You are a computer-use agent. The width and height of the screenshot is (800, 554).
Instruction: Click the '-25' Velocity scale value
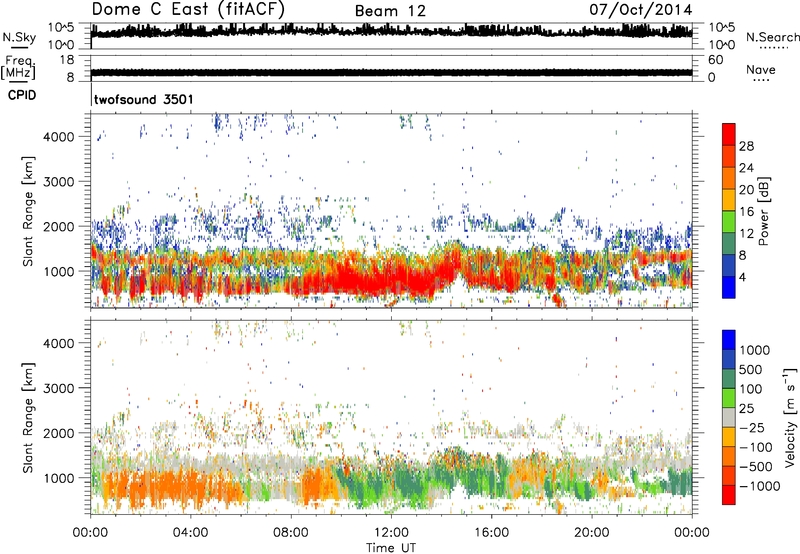[752, 427]
